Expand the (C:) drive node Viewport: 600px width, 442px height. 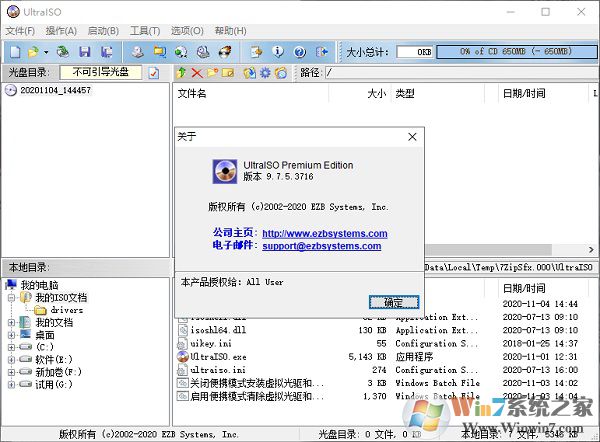(x=11, y=347)
